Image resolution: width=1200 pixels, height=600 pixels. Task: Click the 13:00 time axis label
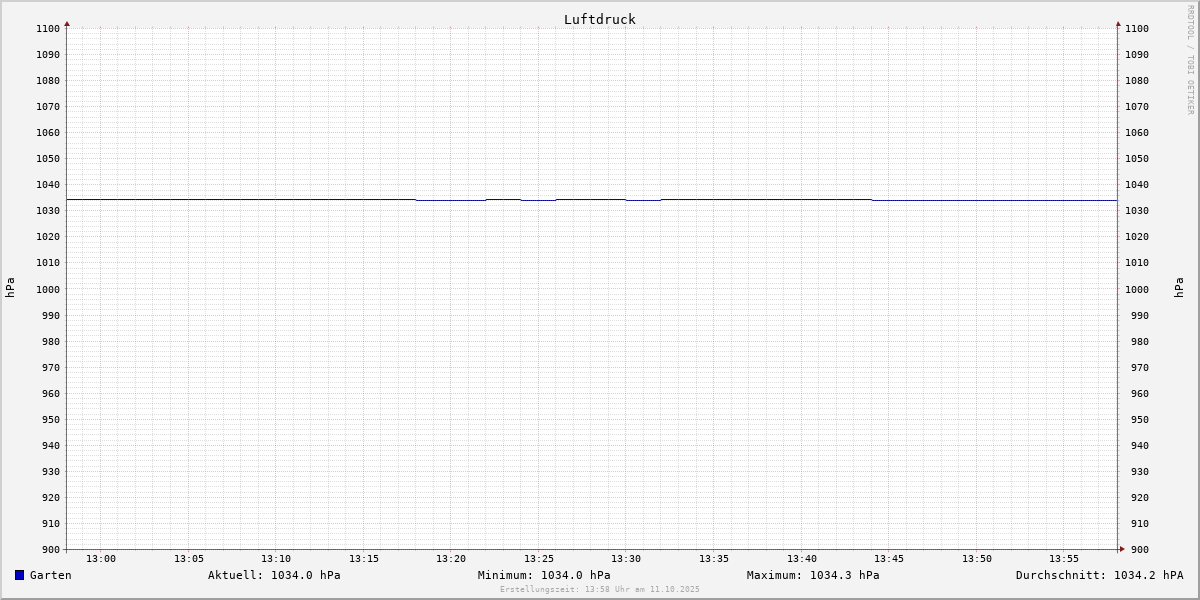coord(101,558)
